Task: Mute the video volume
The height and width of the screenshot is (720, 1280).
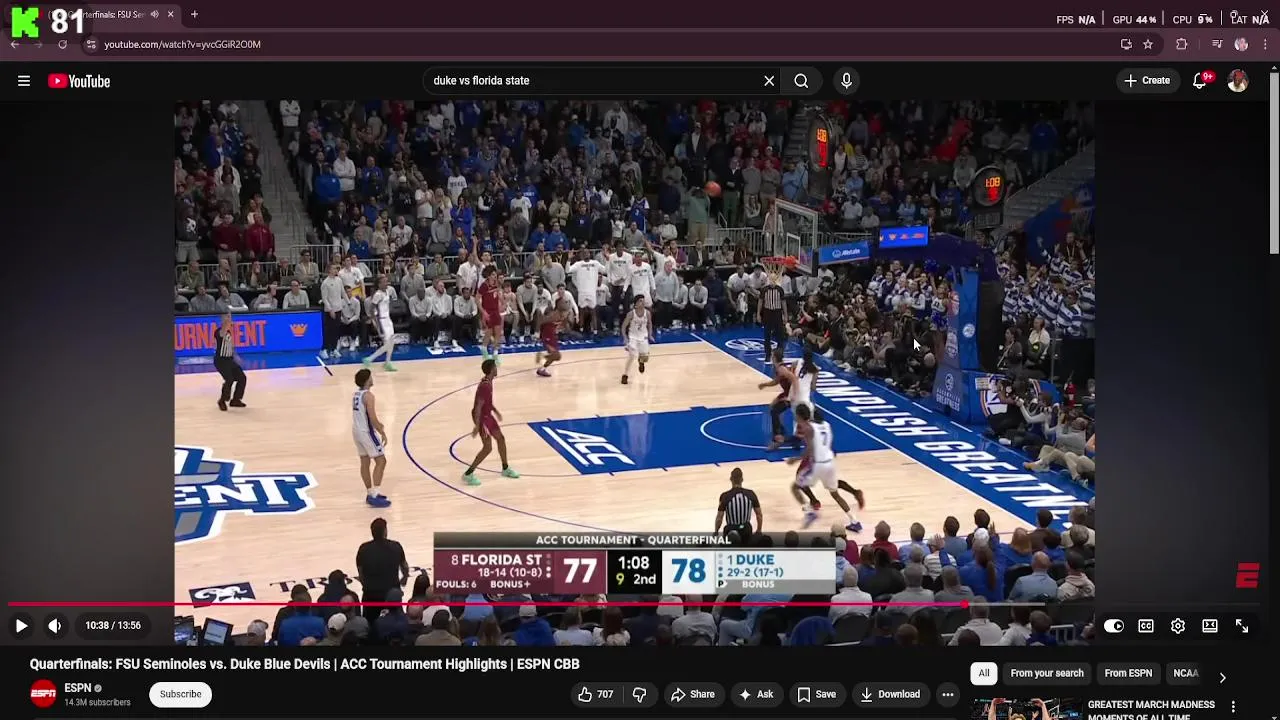Action: pos(55,626)
